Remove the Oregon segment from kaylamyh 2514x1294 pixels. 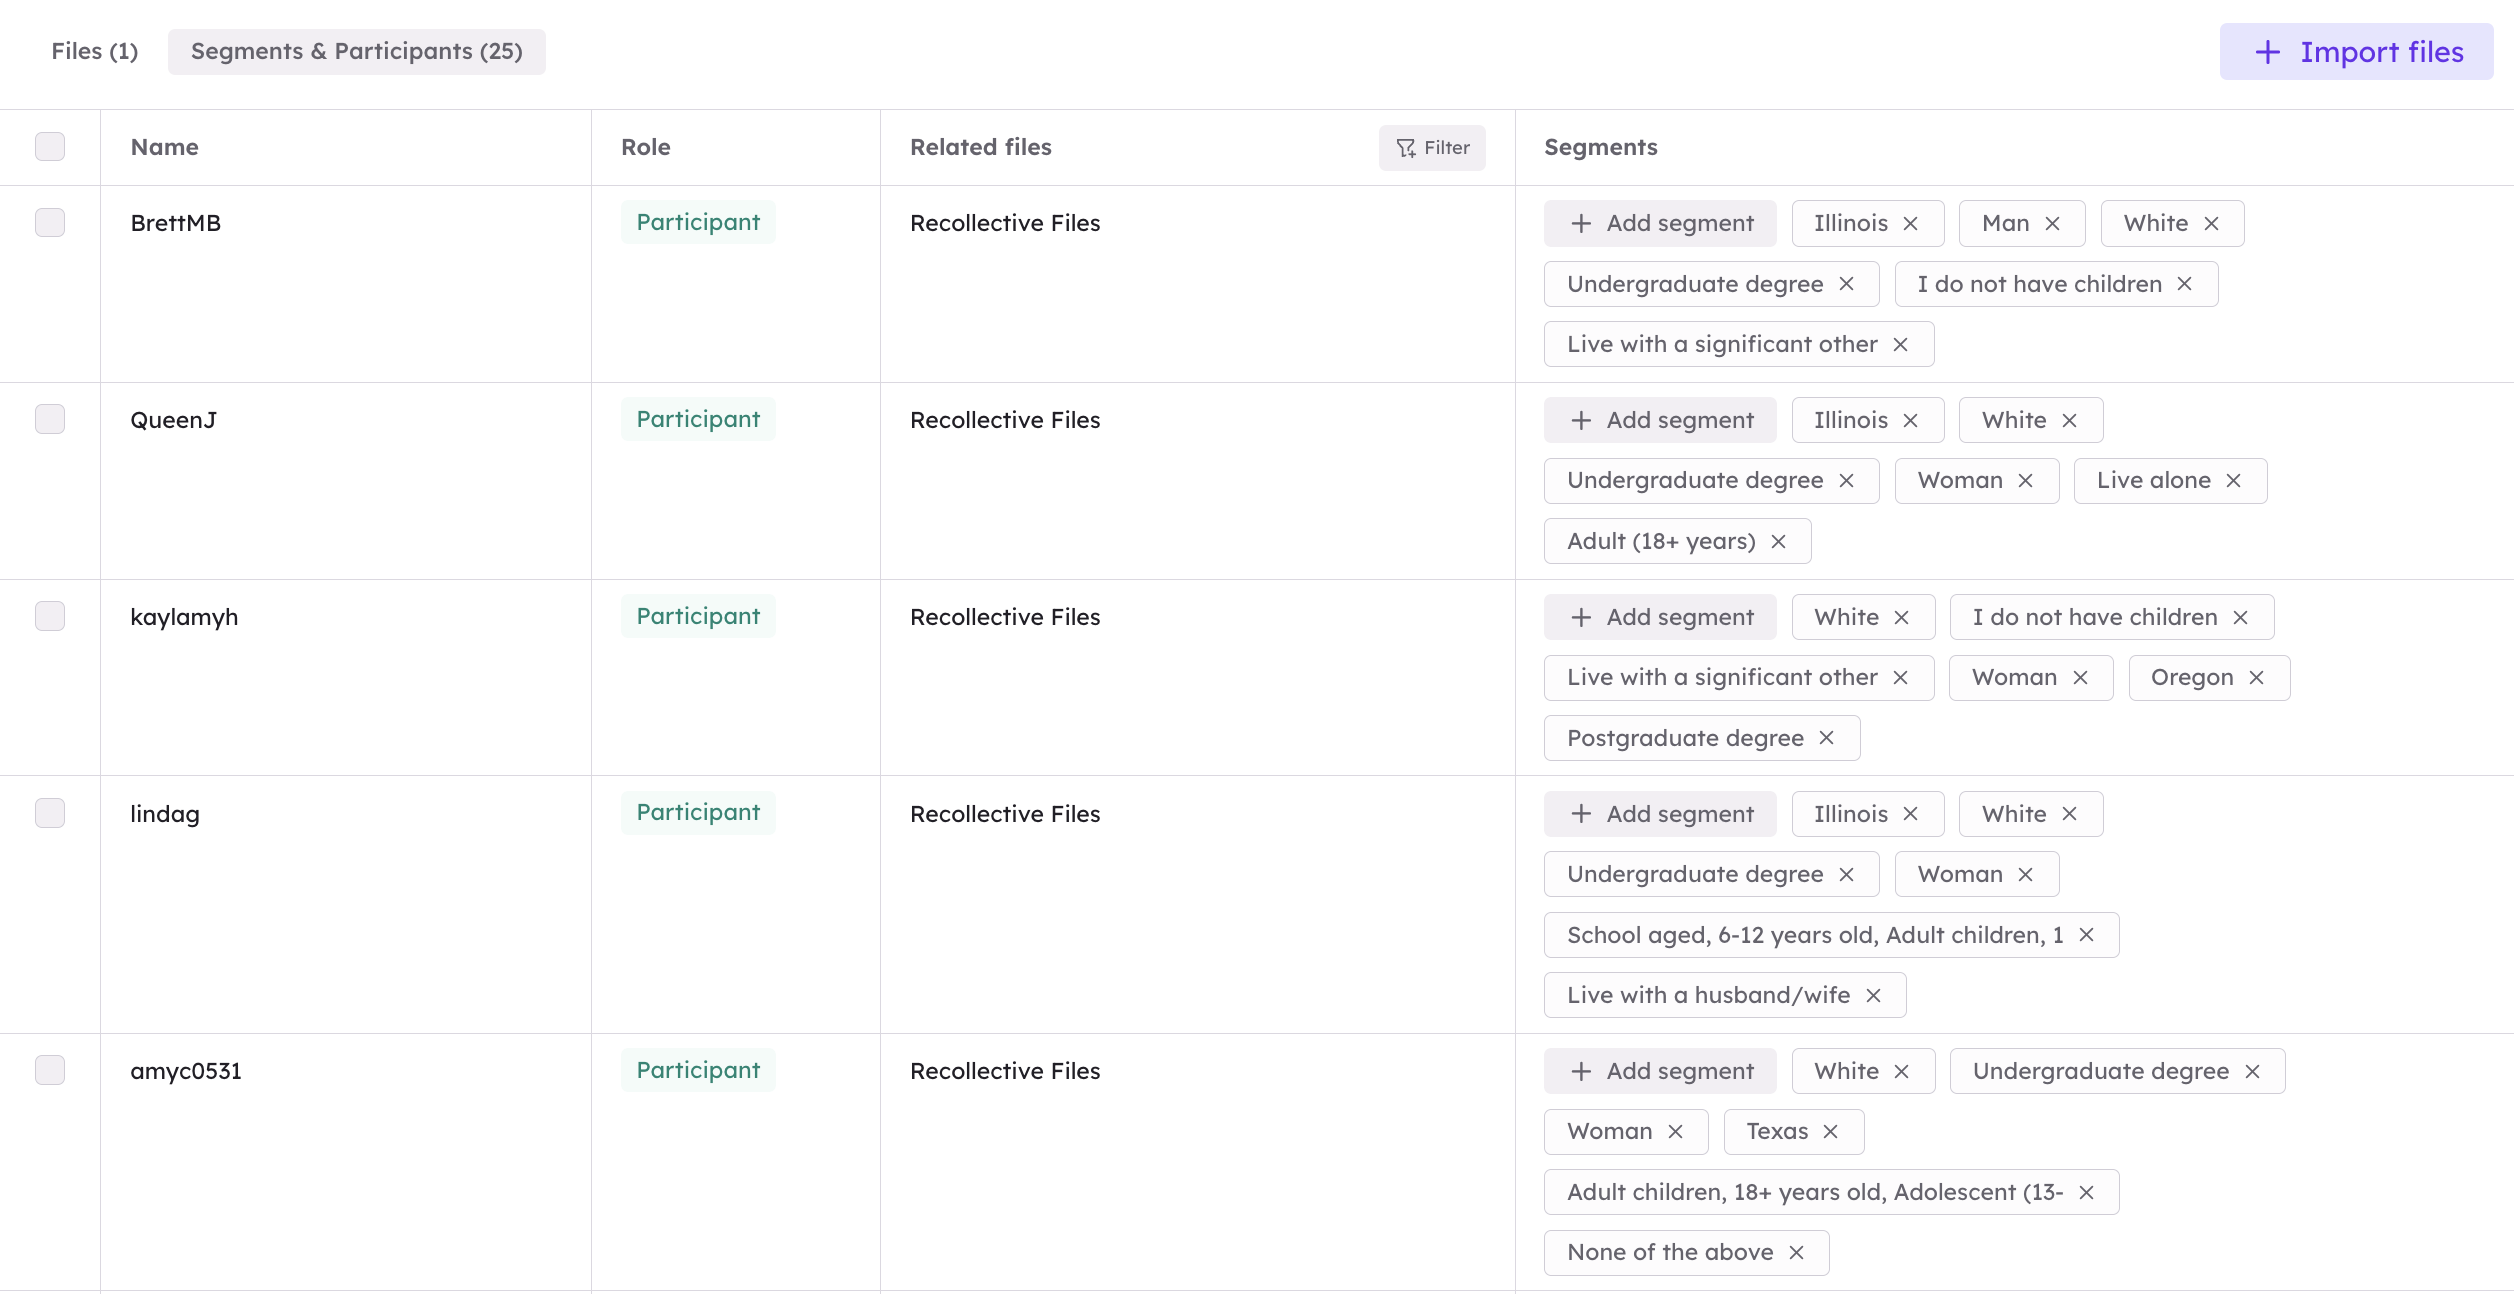(x=2257, y=677)
